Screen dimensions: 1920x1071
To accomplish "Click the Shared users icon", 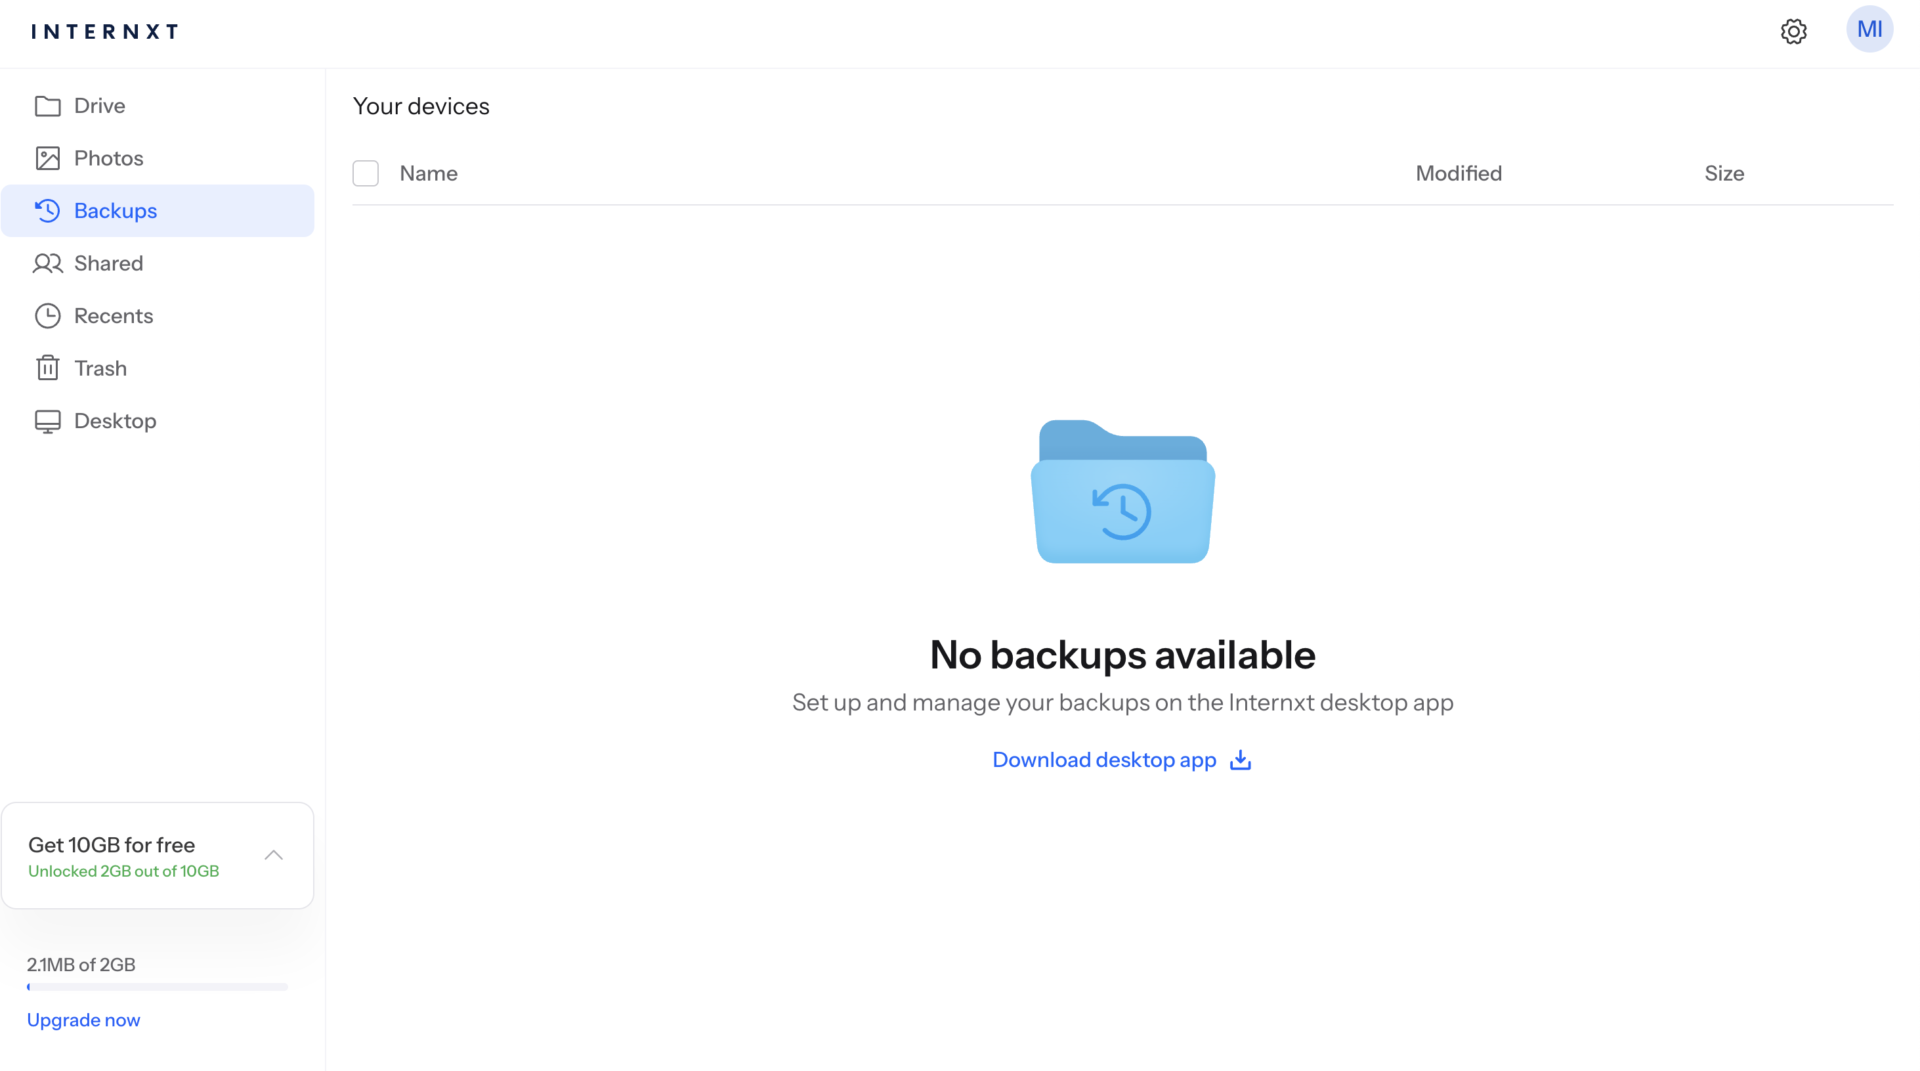I will click(48, 263).
